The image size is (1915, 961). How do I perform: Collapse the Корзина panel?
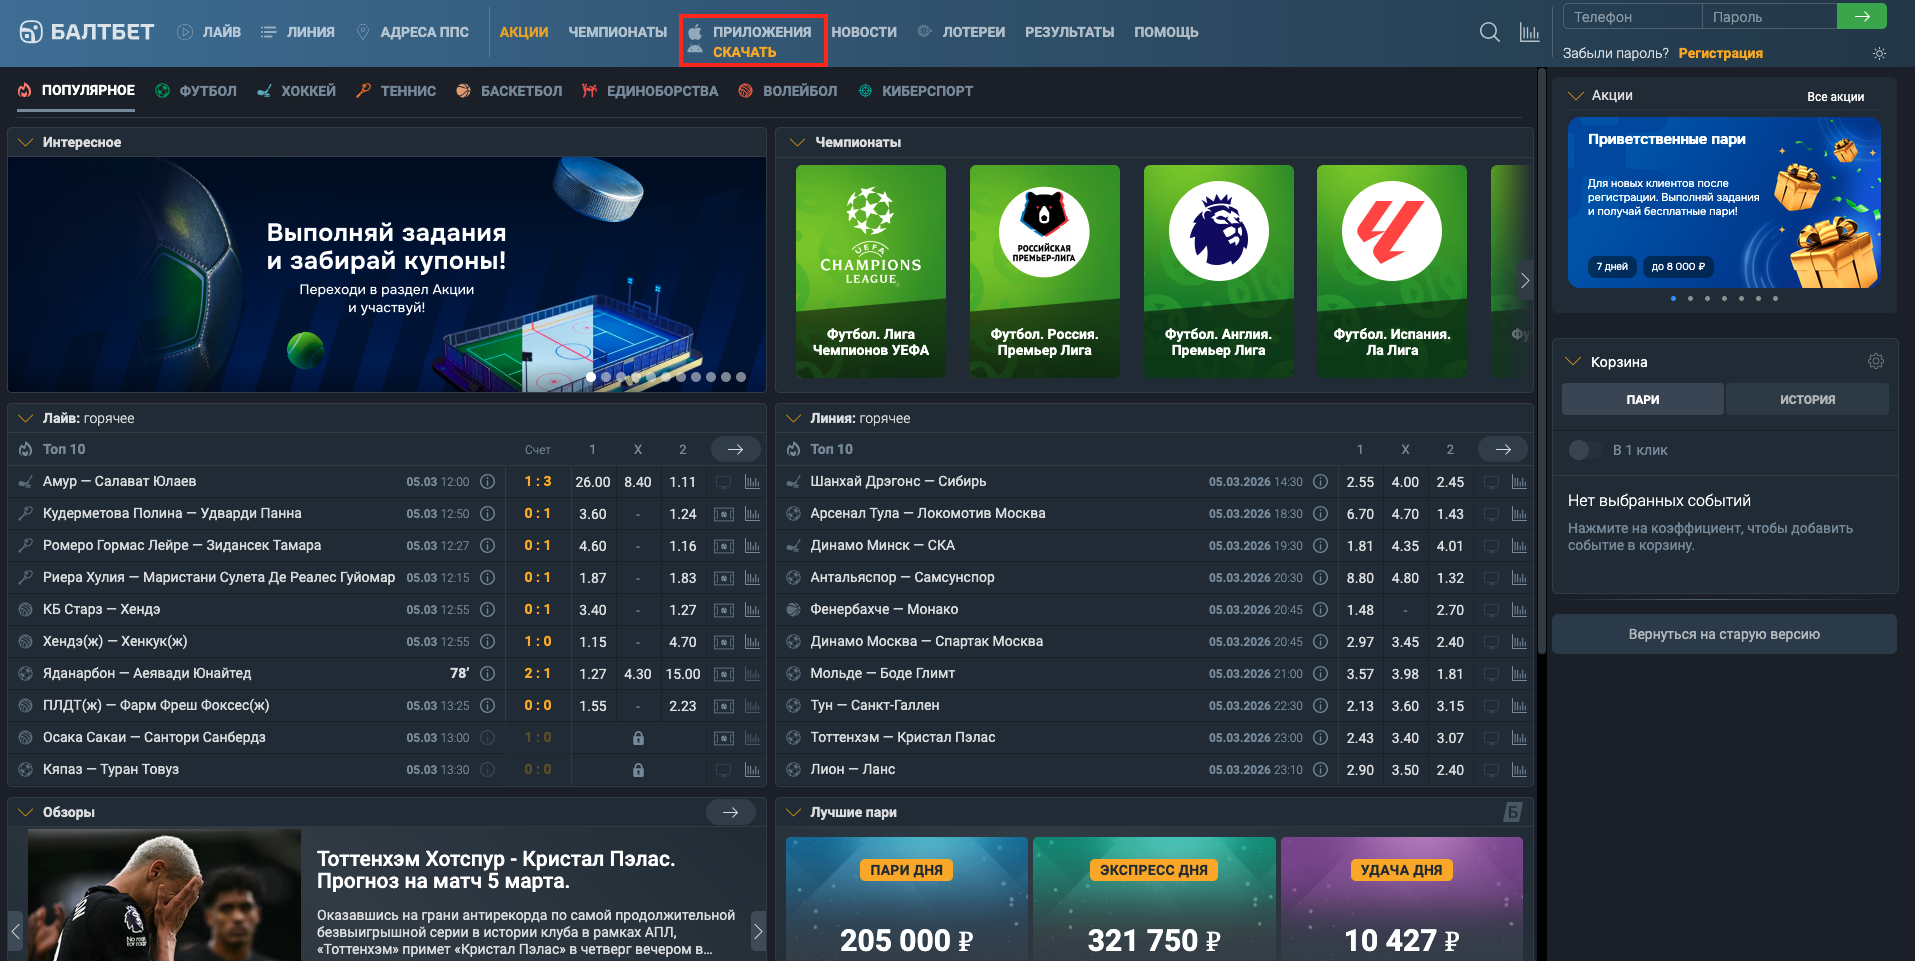point(1574,361)
